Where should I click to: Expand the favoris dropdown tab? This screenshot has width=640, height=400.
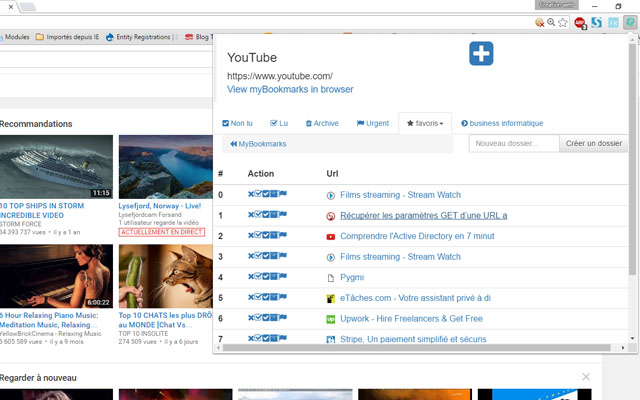(425, 123)
